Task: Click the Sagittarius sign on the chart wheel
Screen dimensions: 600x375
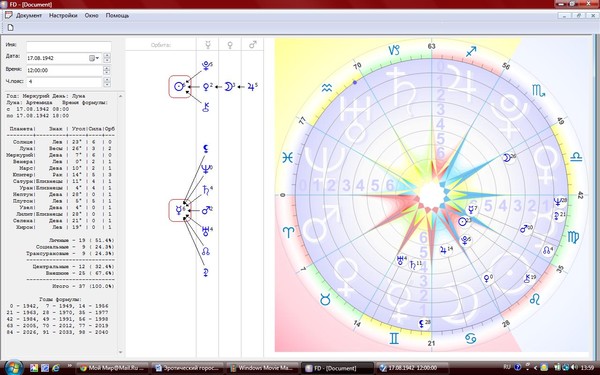Action: point(471,51)
